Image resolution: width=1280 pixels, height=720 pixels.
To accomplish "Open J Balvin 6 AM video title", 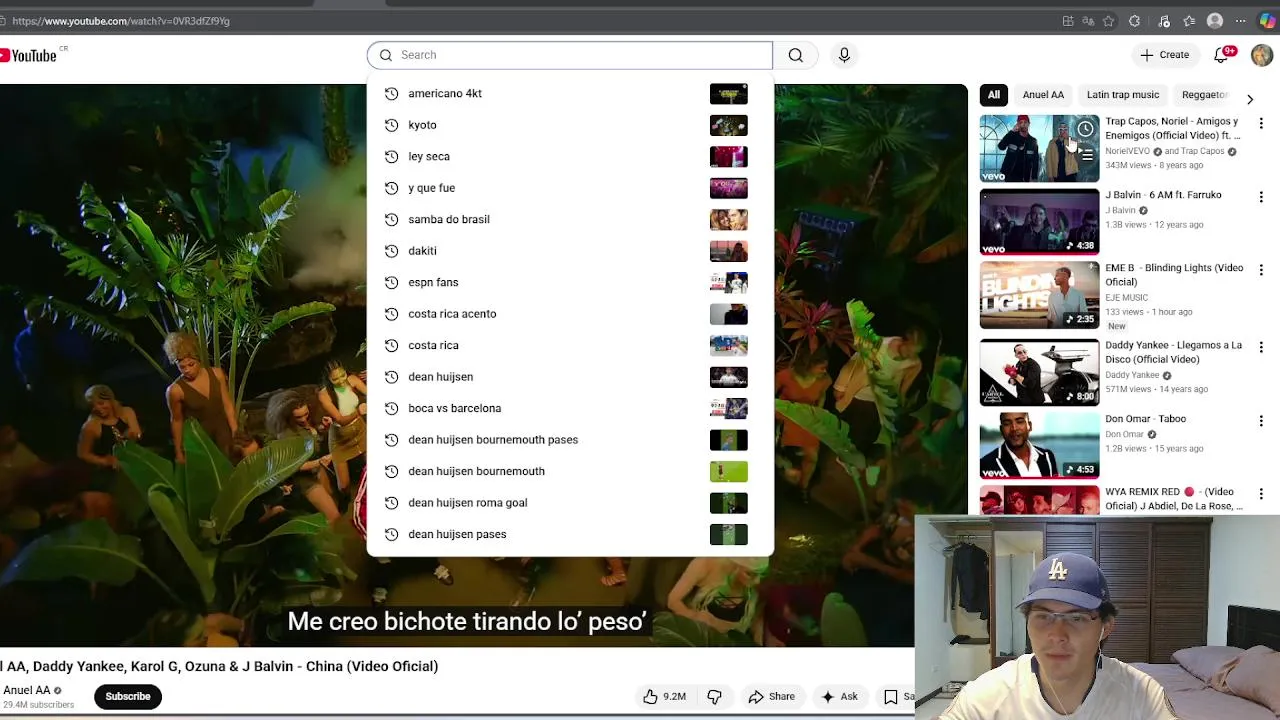I will coord(1163,195).
